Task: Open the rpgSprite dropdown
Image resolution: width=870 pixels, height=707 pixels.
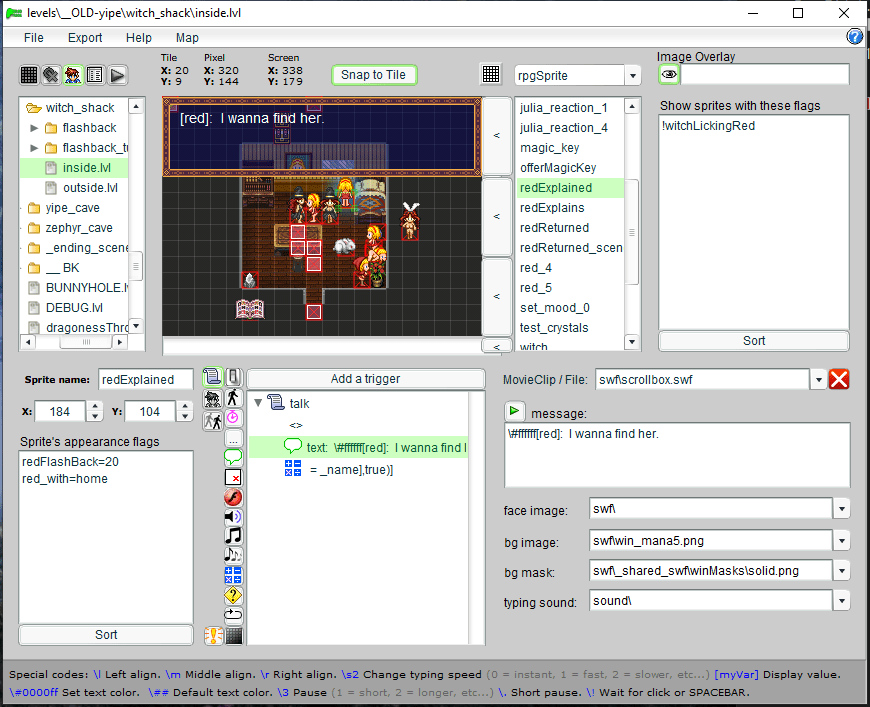Action: 632,76
